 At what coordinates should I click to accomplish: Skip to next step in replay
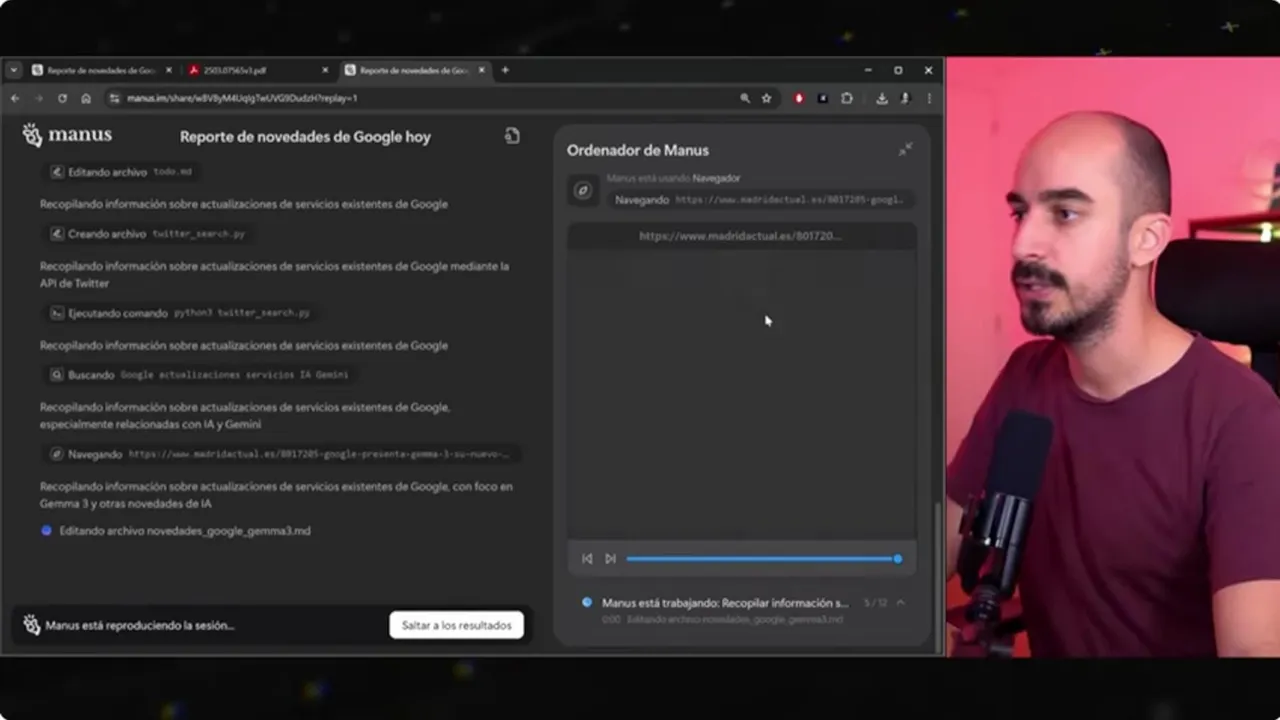[x=610, y=559]
